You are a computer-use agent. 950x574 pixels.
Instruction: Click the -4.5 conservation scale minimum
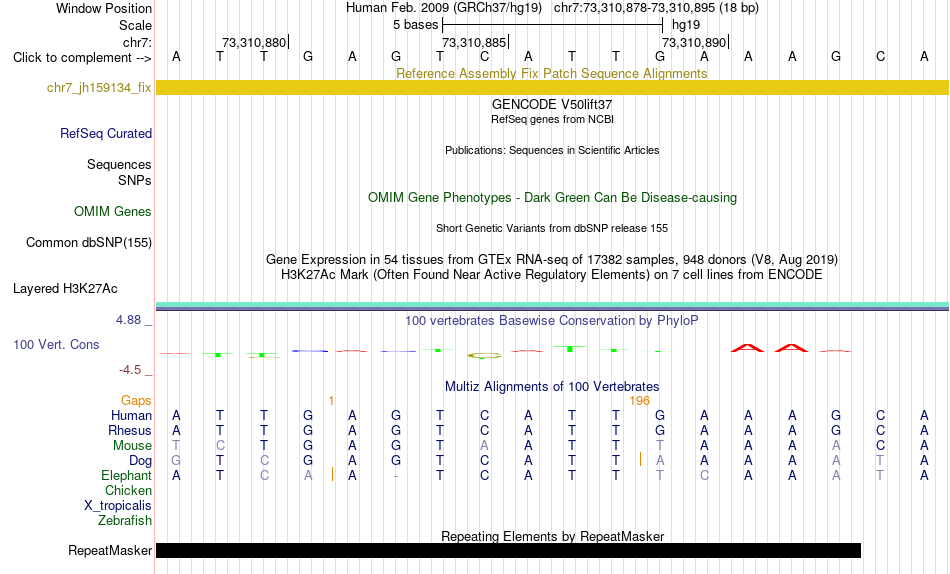coord(130,370)
